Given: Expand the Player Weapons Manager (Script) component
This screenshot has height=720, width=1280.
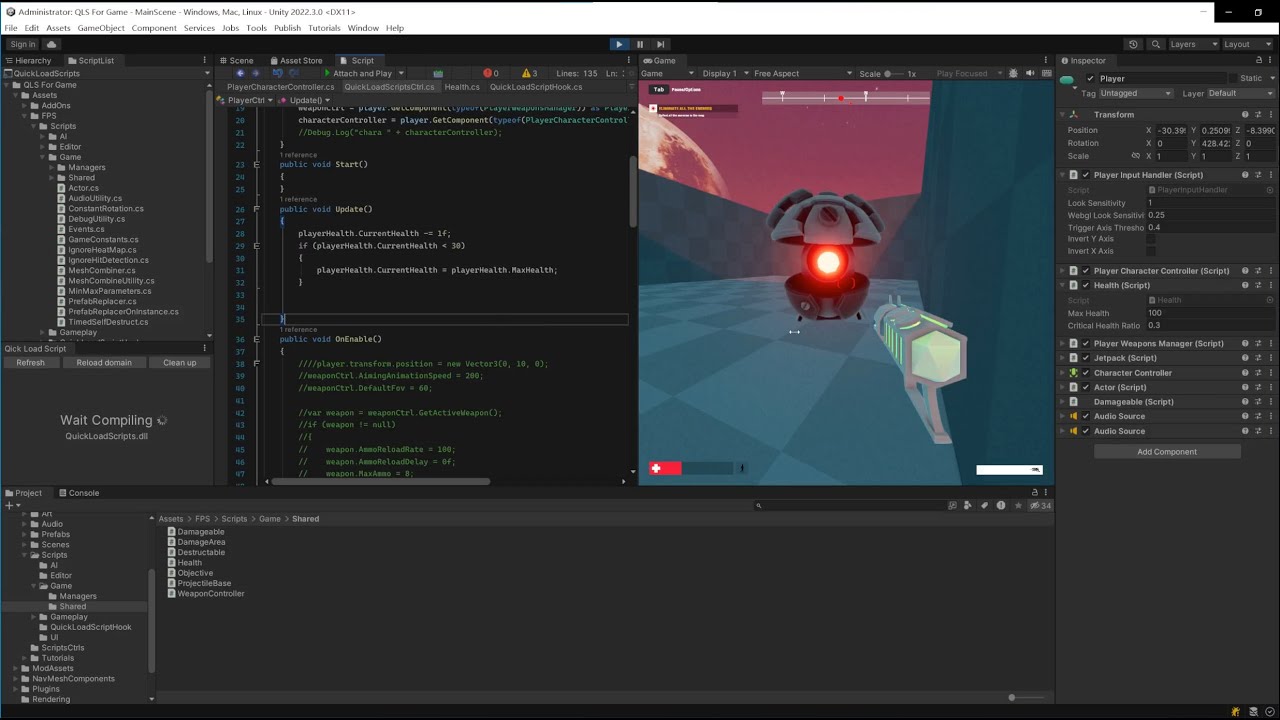Looking at the screenshot, I should point(1063,344).
